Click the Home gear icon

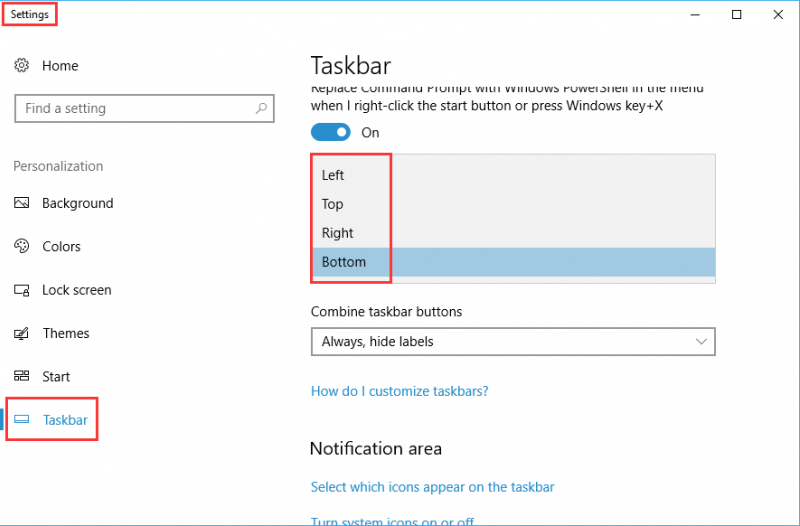click(x=21, y=65)
